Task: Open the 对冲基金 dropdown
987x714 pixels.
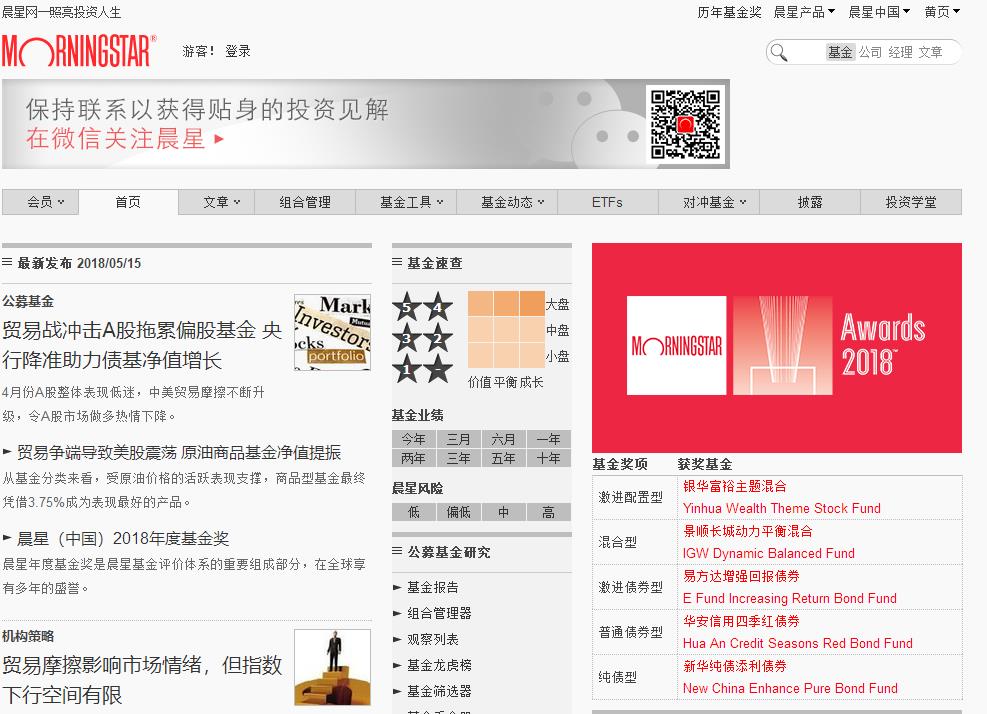Action: 708,201
